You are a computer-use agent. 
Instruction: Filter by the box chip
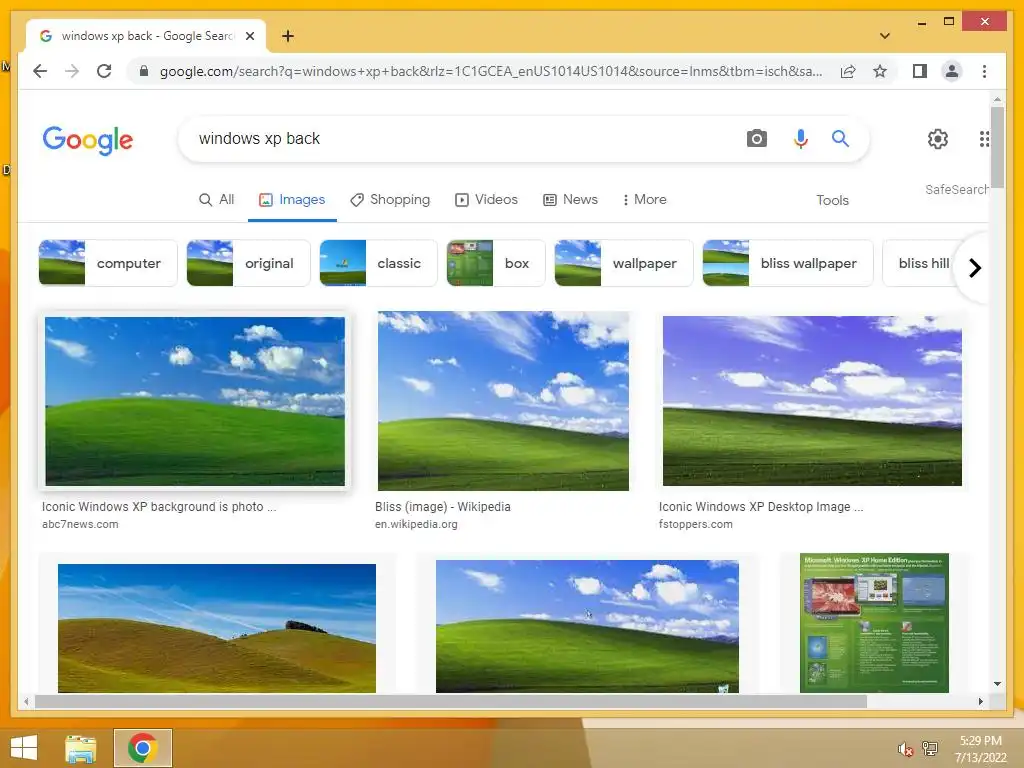point(496,263)
